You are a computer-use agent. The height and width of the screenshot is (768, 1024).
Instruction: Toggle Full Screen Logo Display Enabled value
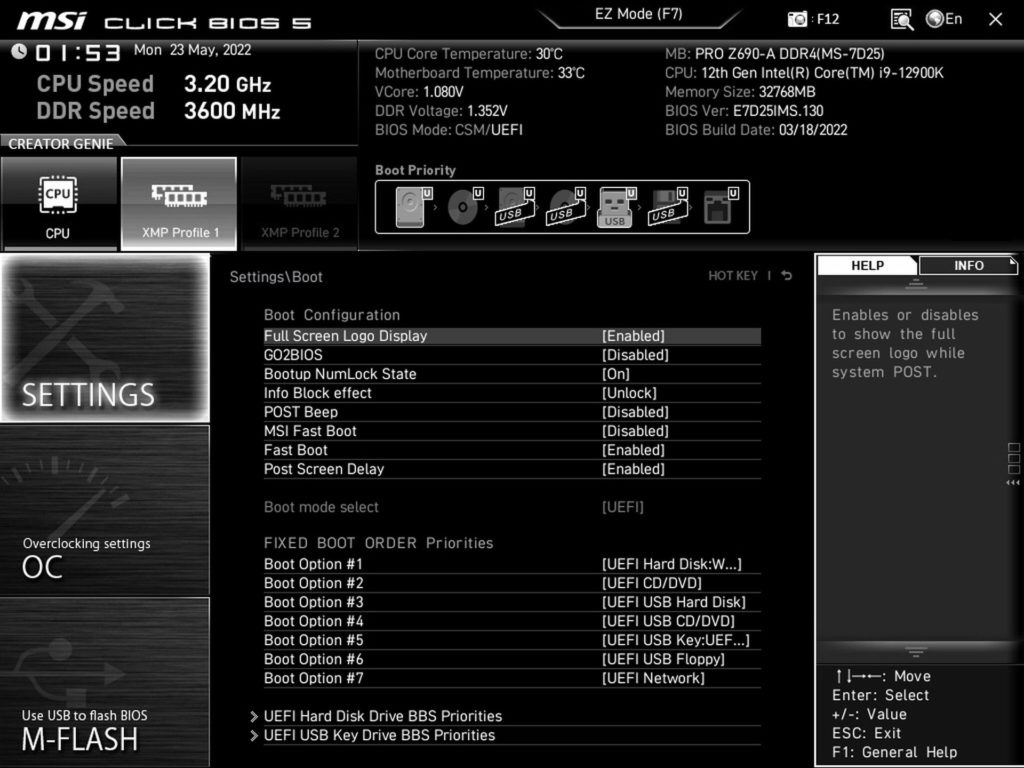(x=633, y=336)
